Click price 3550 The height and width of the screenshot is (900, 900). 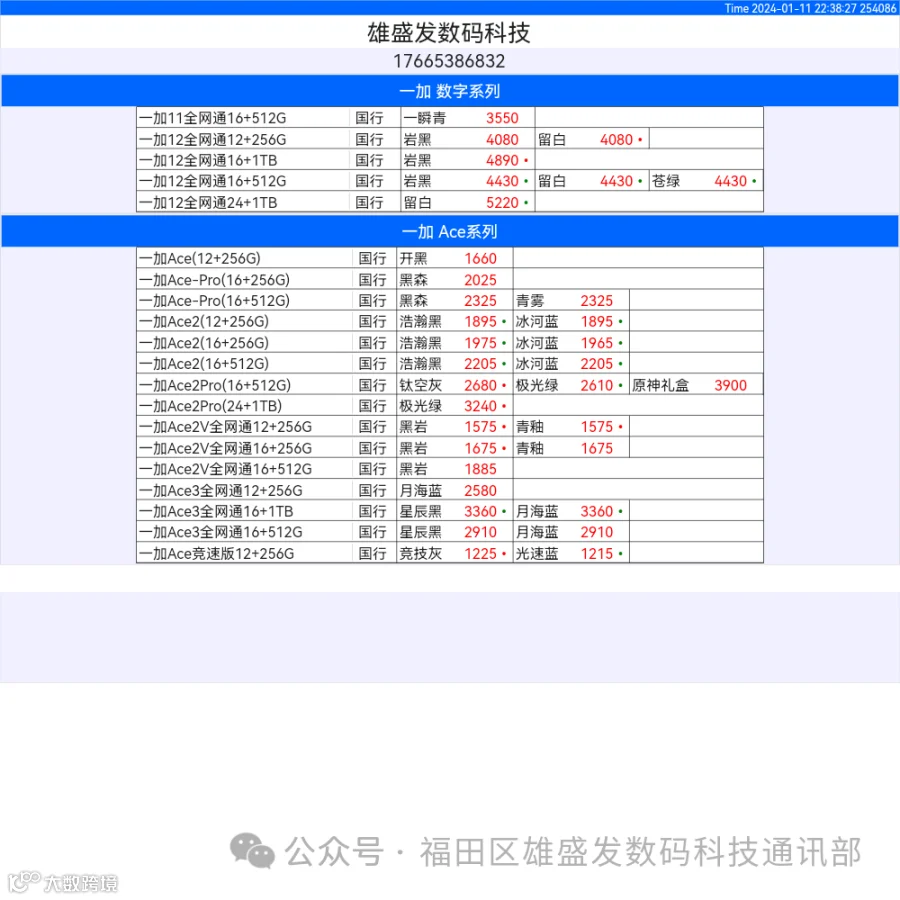click(x=502, y=118)
